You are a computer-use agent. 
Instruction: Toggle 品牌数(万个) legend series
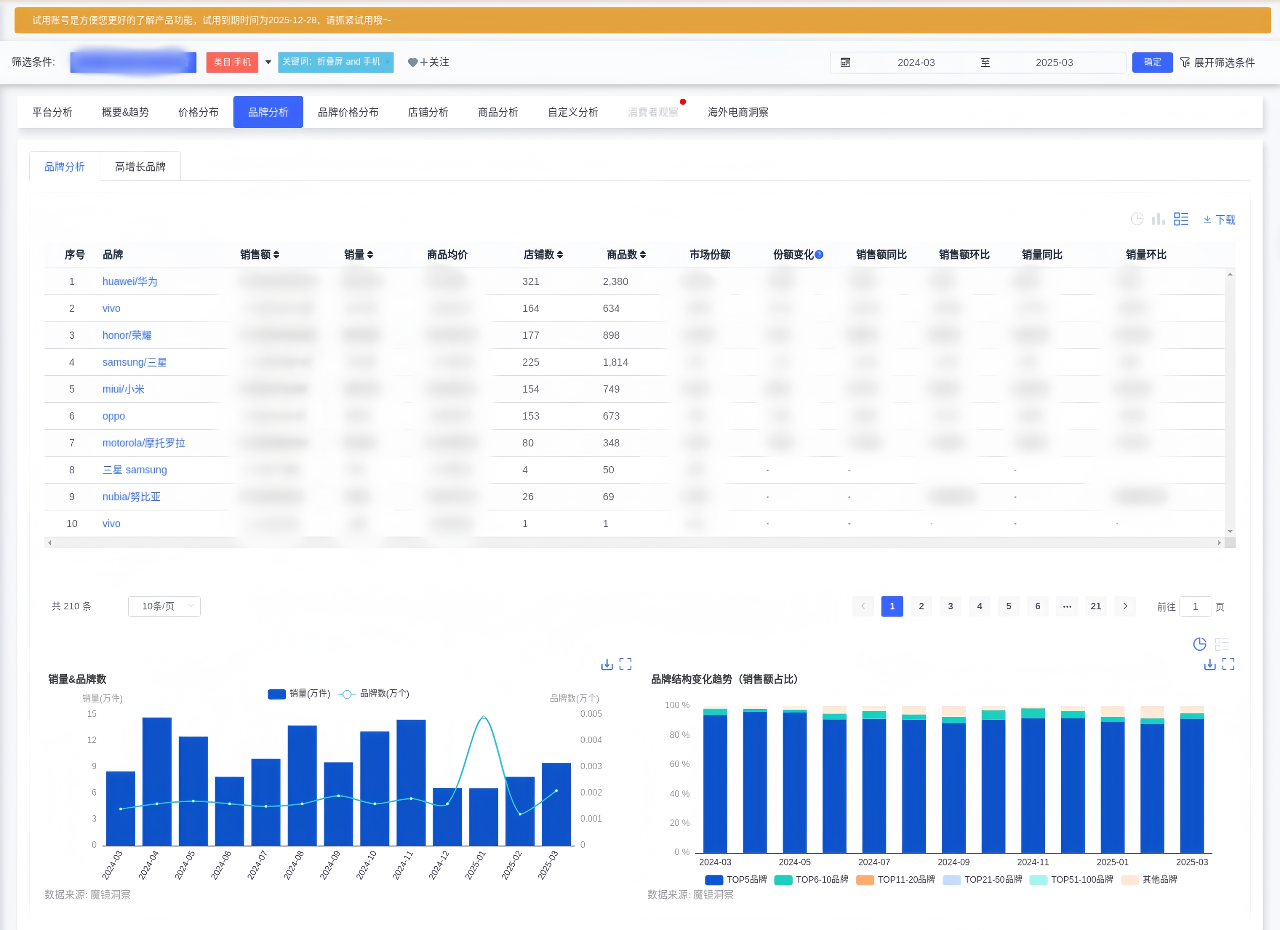(x=374, y=694)
